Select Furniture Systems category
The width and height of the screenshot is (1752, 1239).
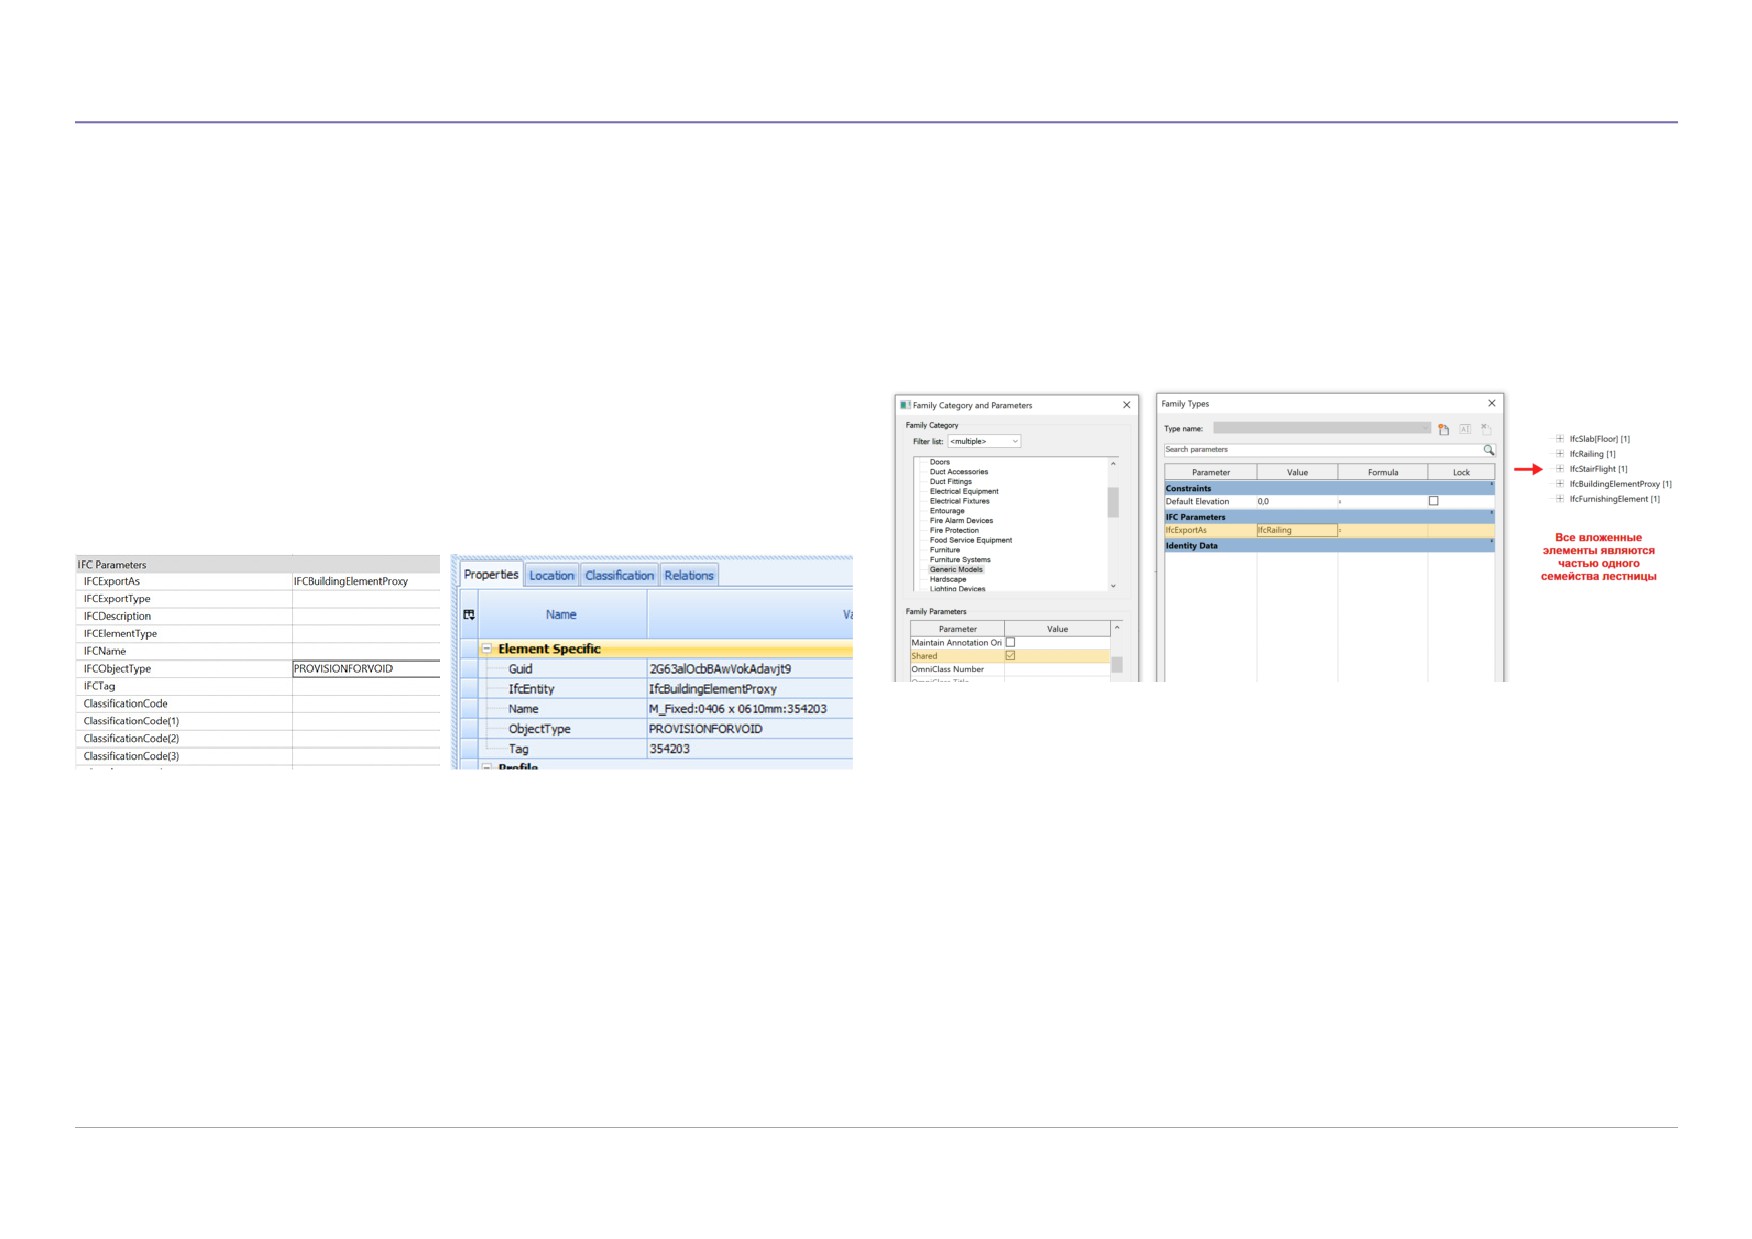[960, 560]
